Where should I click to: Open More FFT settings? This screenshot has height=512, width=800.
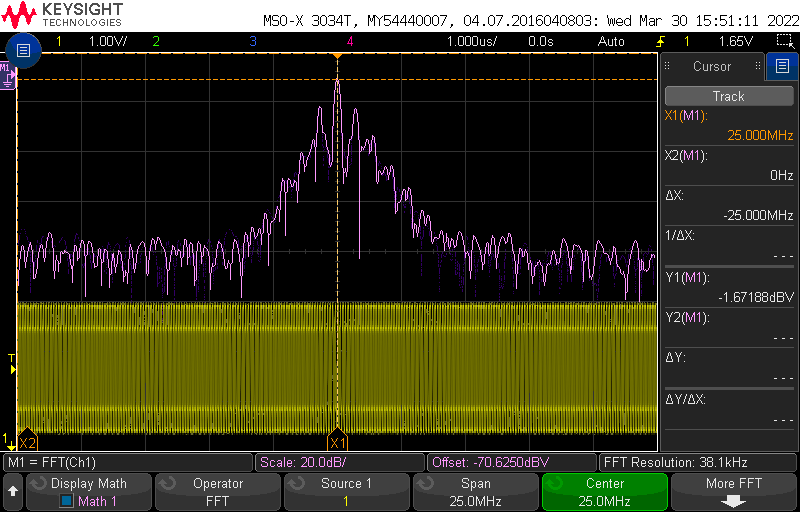coord(734,492)
